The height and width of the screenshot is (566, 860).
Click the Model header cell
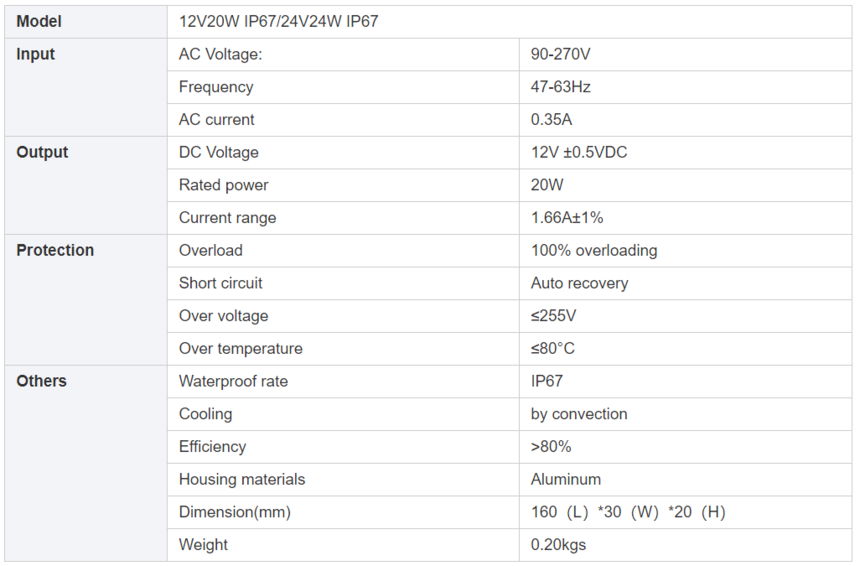pyautogui.click(x=39, y=21)
